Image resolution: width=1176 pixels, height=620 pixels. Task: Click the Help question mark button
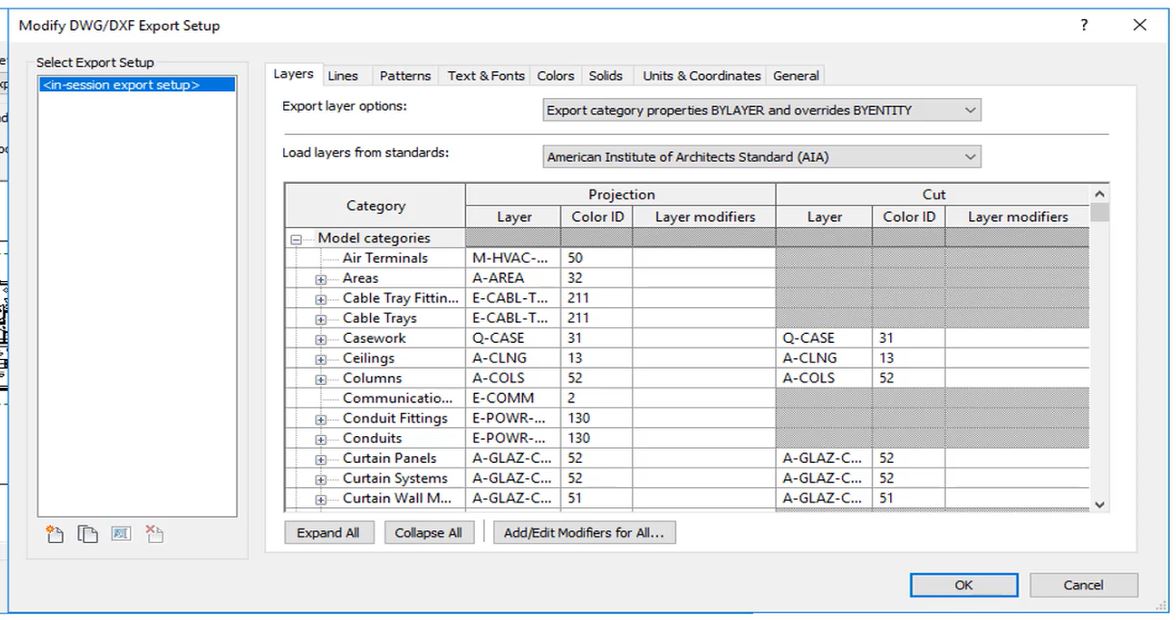pyautogui.click(x=1084, y=25)
